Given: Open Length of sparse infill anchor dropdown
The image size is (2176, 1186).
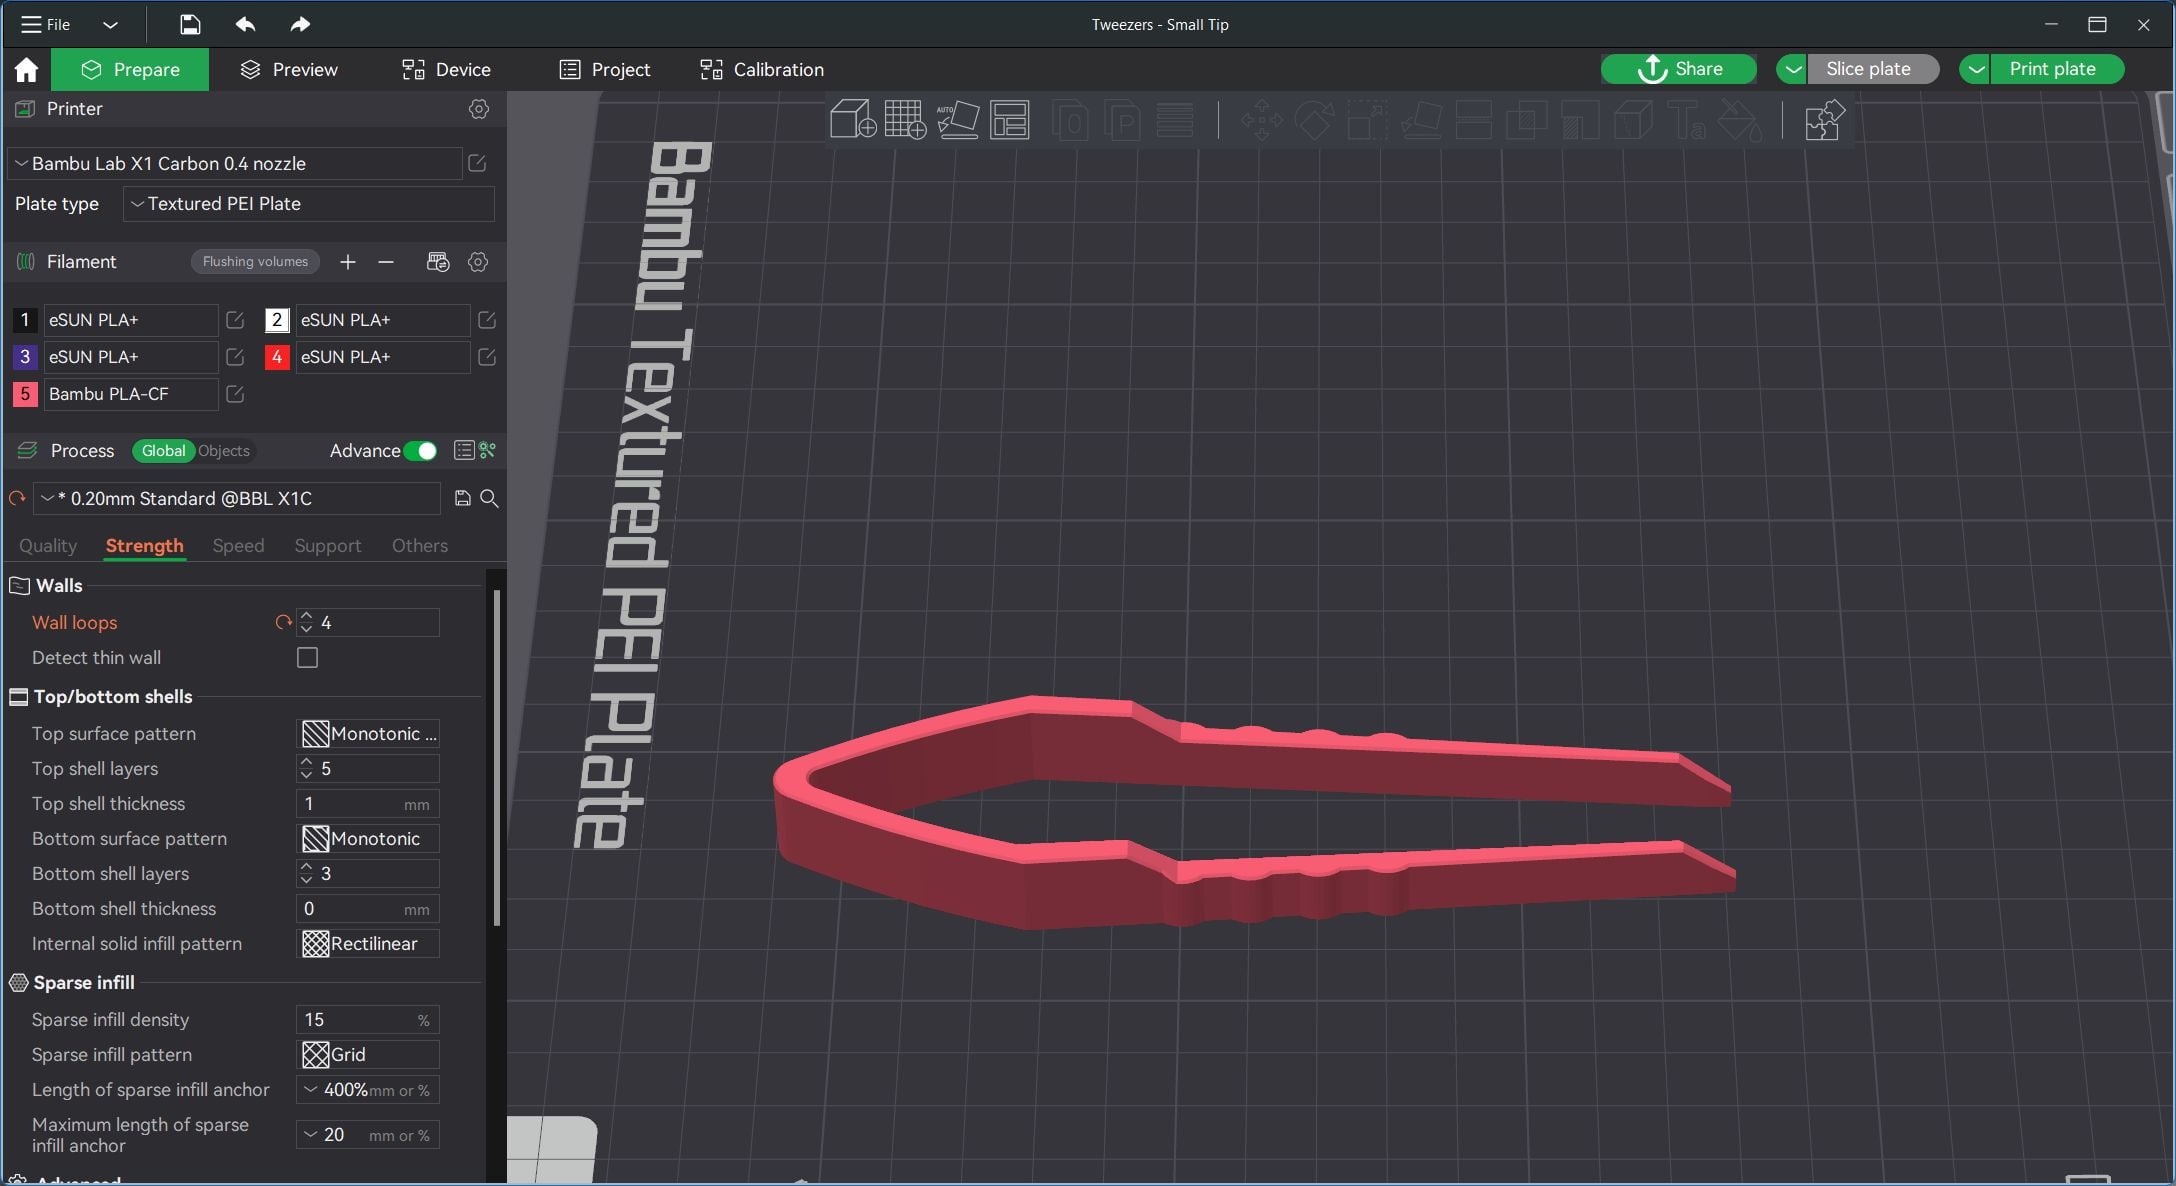Looking at the screenshot, I should (x=368, y=1090).
